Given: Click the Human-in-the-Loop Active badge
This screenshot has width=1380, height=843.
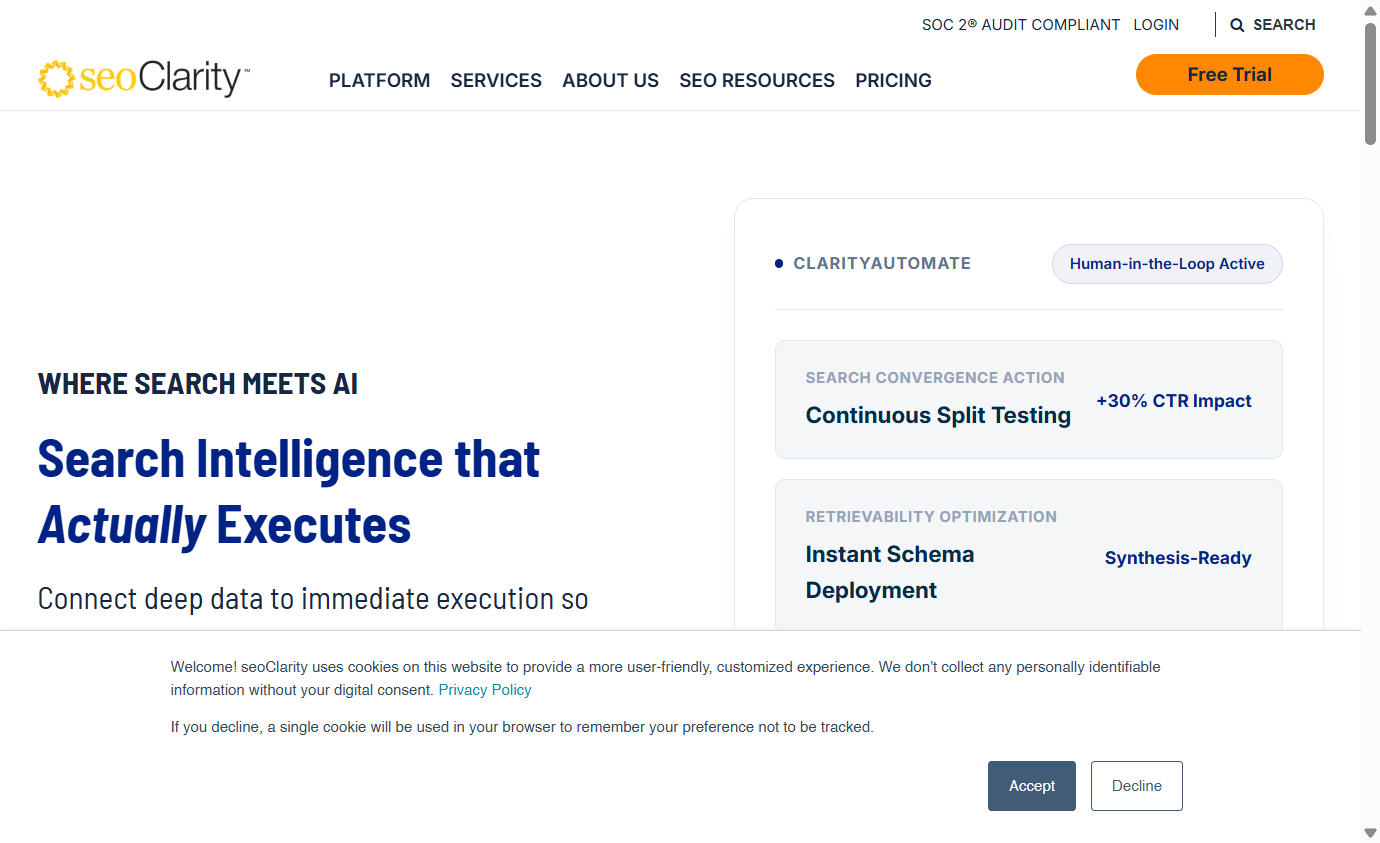Looking at the screenshot, I should [1167, 264].
